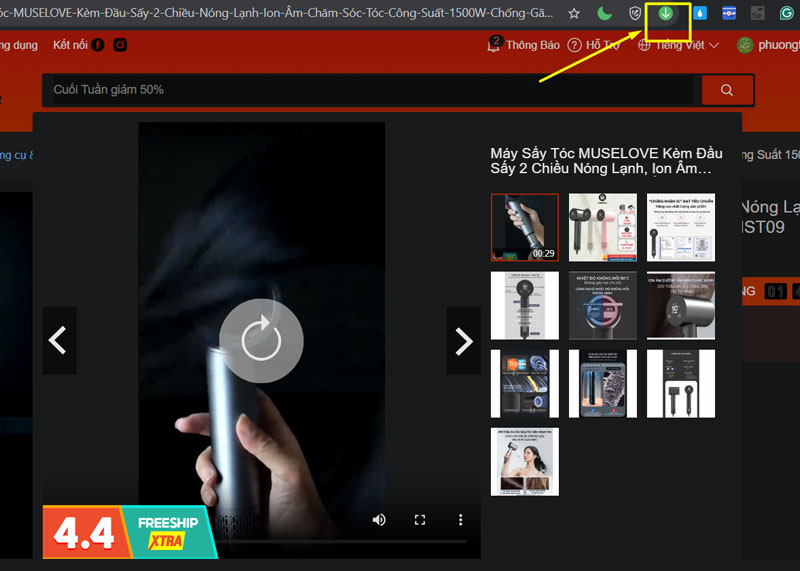Select the 00:29 video thumbnail
Screen dimensions: 800x571
[524, 227]
